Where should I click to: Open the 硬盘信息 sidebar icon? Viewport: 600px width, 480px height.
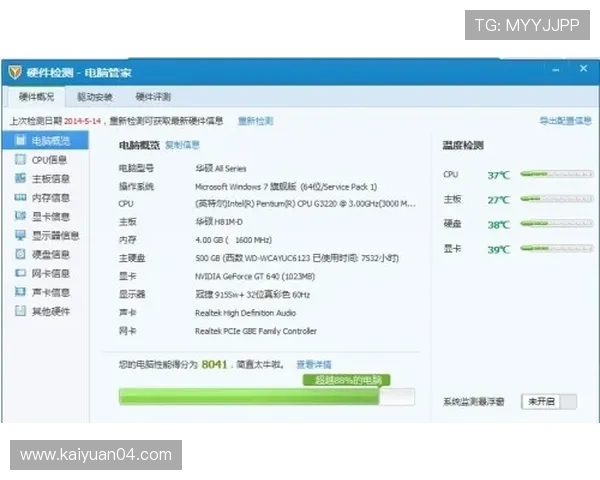[x=21, y=254]
